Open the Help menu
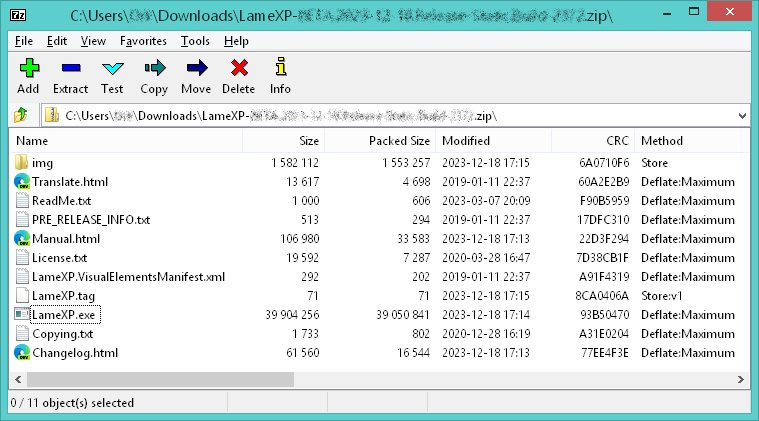Viewport: 759px width, 421px height. (x=236, y=41)
